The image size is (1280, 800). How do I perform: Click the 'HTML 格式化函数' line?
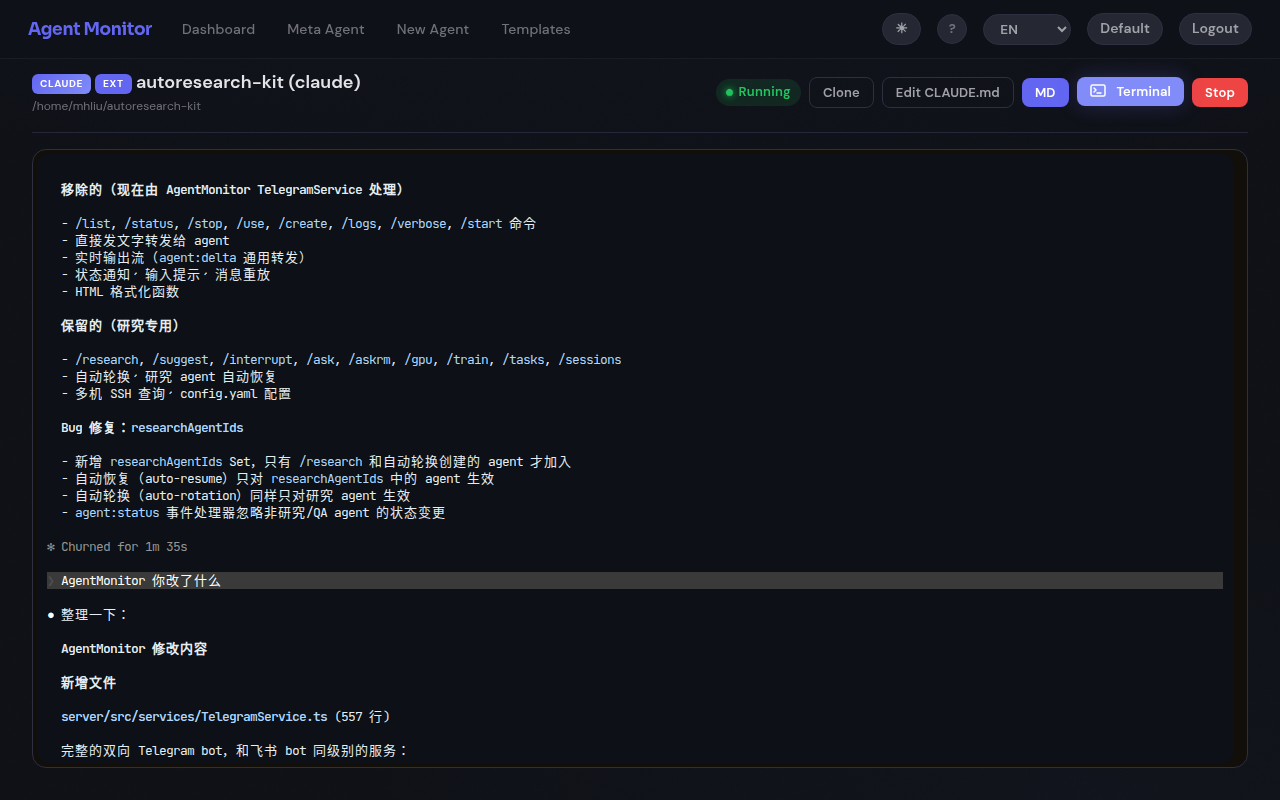pos(120,292)
